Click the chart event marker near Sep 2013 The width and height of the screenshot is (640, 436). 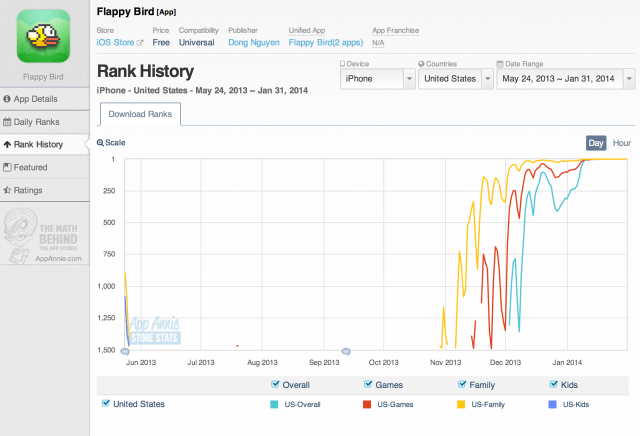[x=346, y=351]
